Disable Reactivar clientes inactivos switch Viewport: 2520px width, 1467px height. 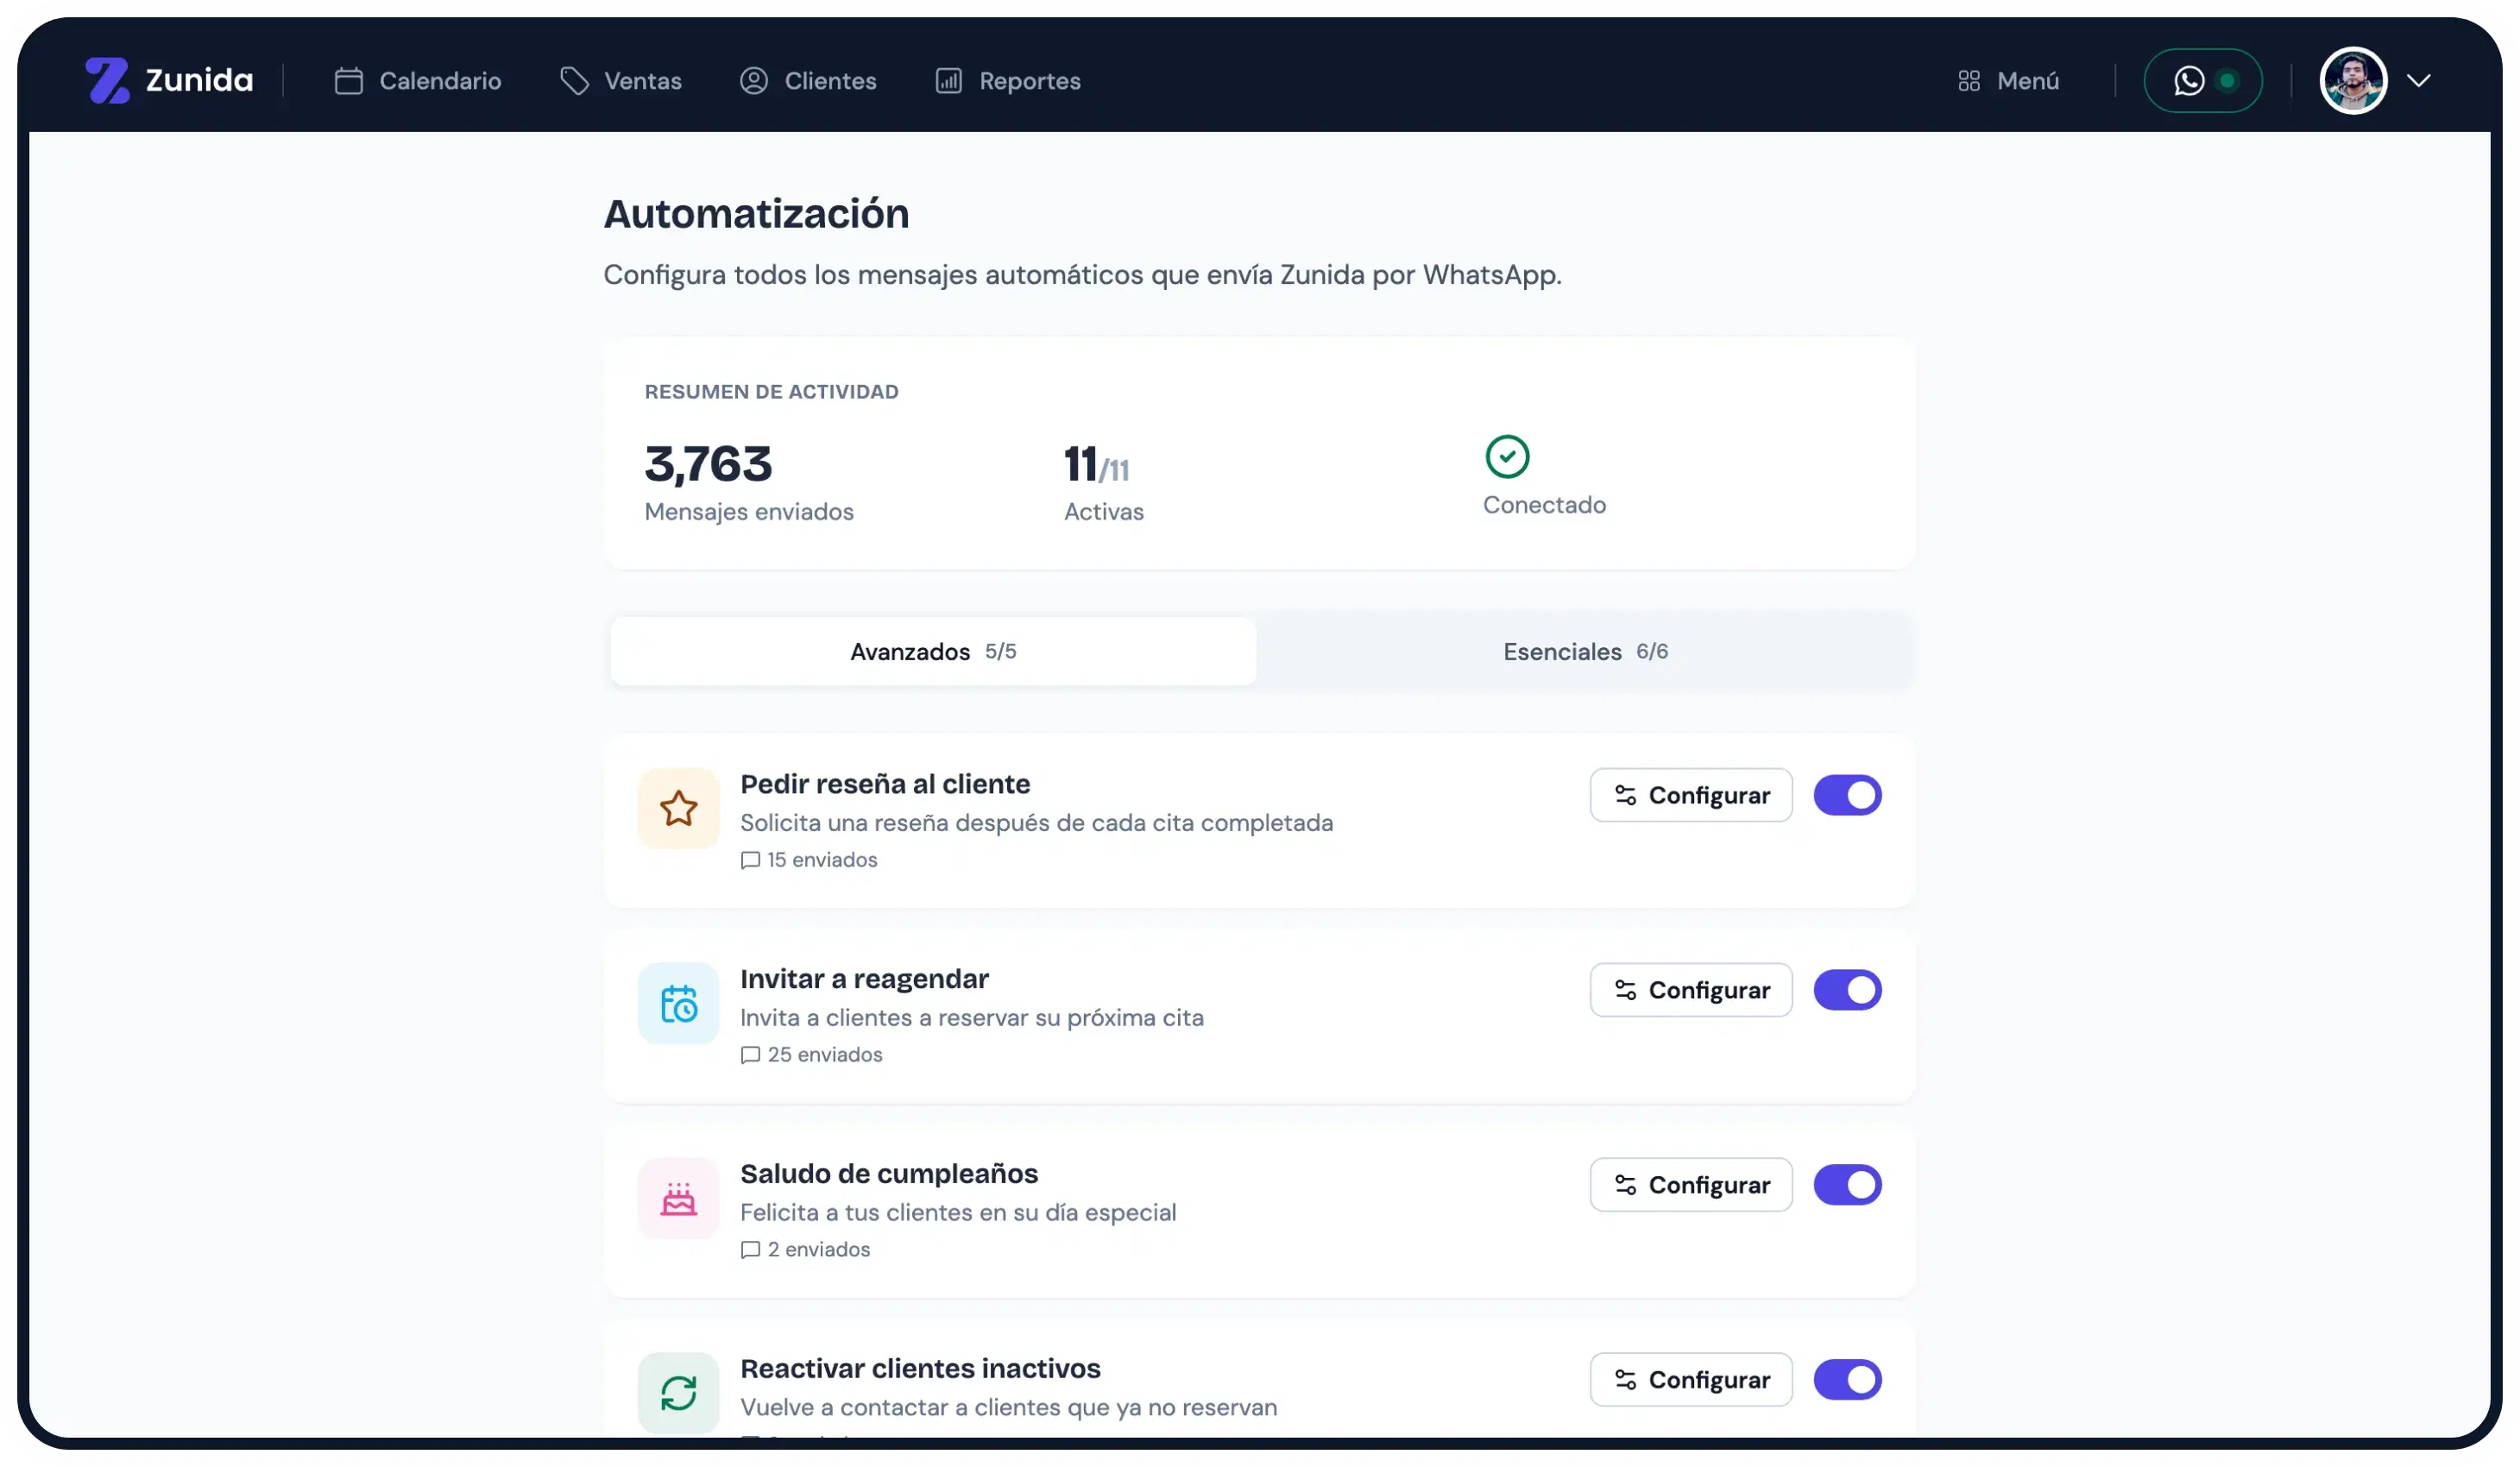pyautogui.click(x=1847, y=1381)
